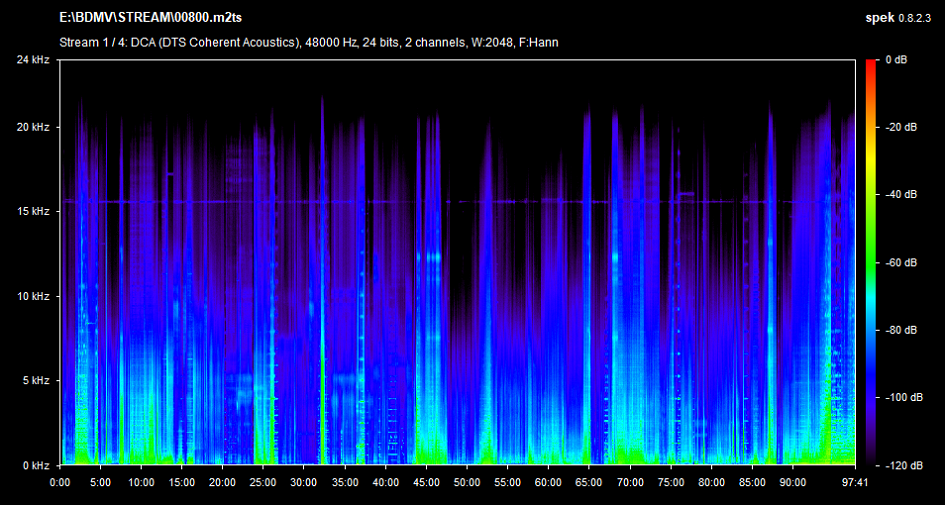Click the 0 dB scale label
Image resolution: width=945 pixels, height=505 pixels.
[896, 60]
